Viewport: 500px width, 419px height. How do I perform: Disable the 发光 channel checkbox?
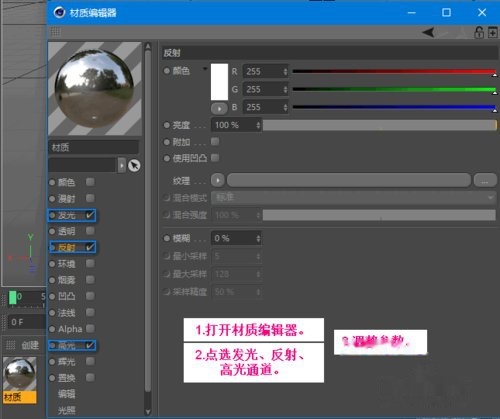90,215
